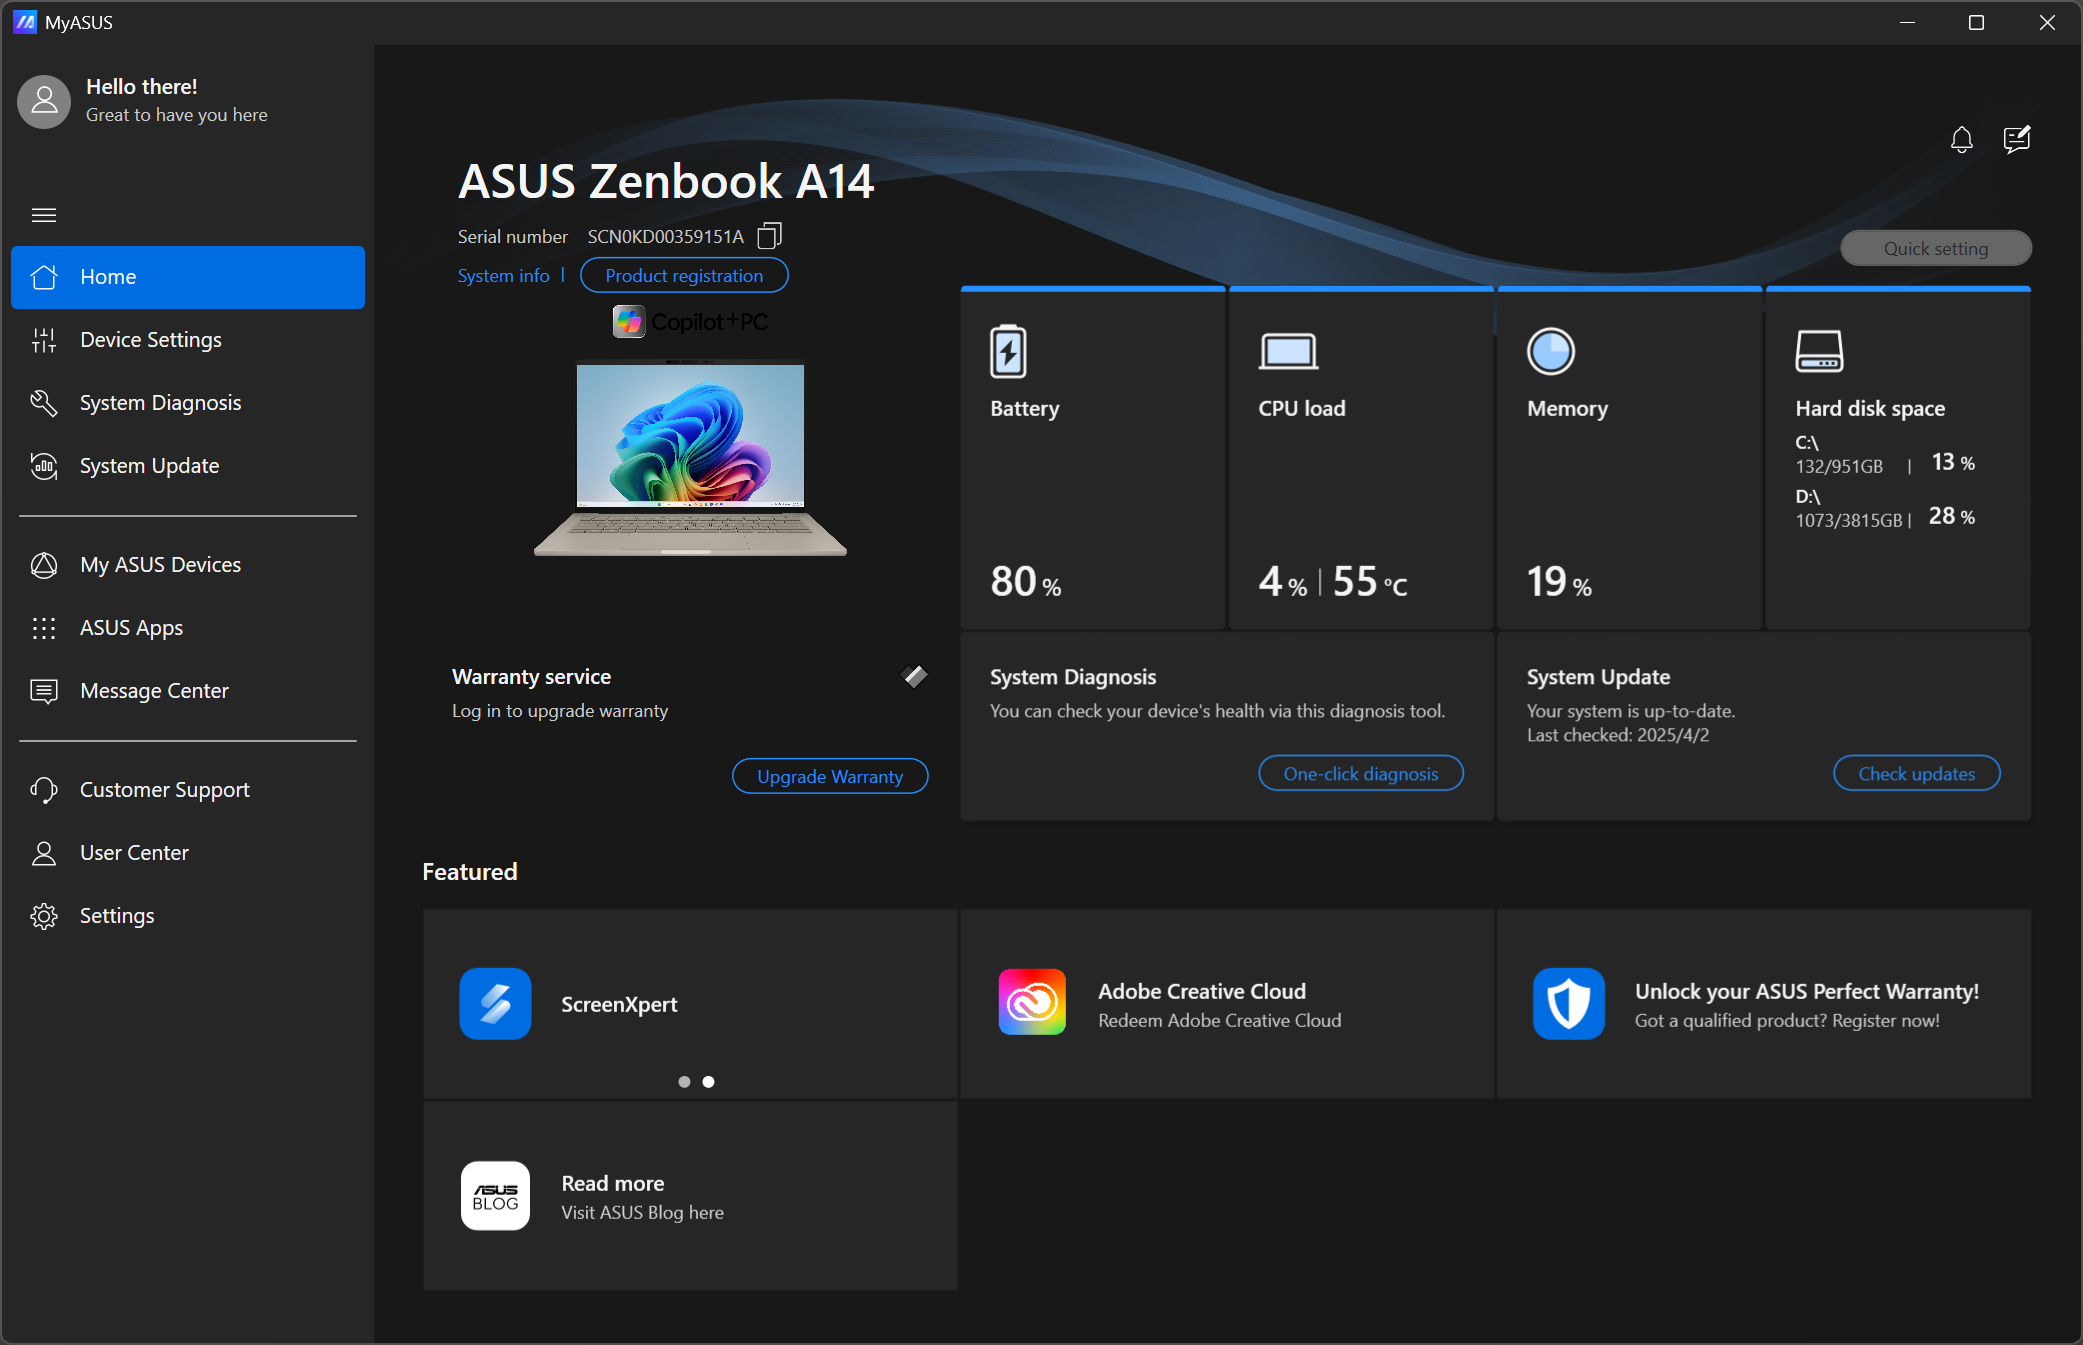
Task: Open notifications via the bell icon
Action: (x=1961, y=140)
